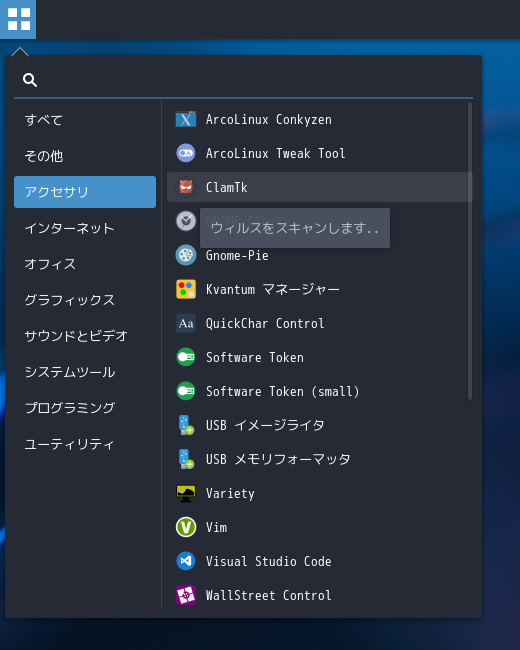
Task: Launch Vim by its label
Action: coord(216,527)
